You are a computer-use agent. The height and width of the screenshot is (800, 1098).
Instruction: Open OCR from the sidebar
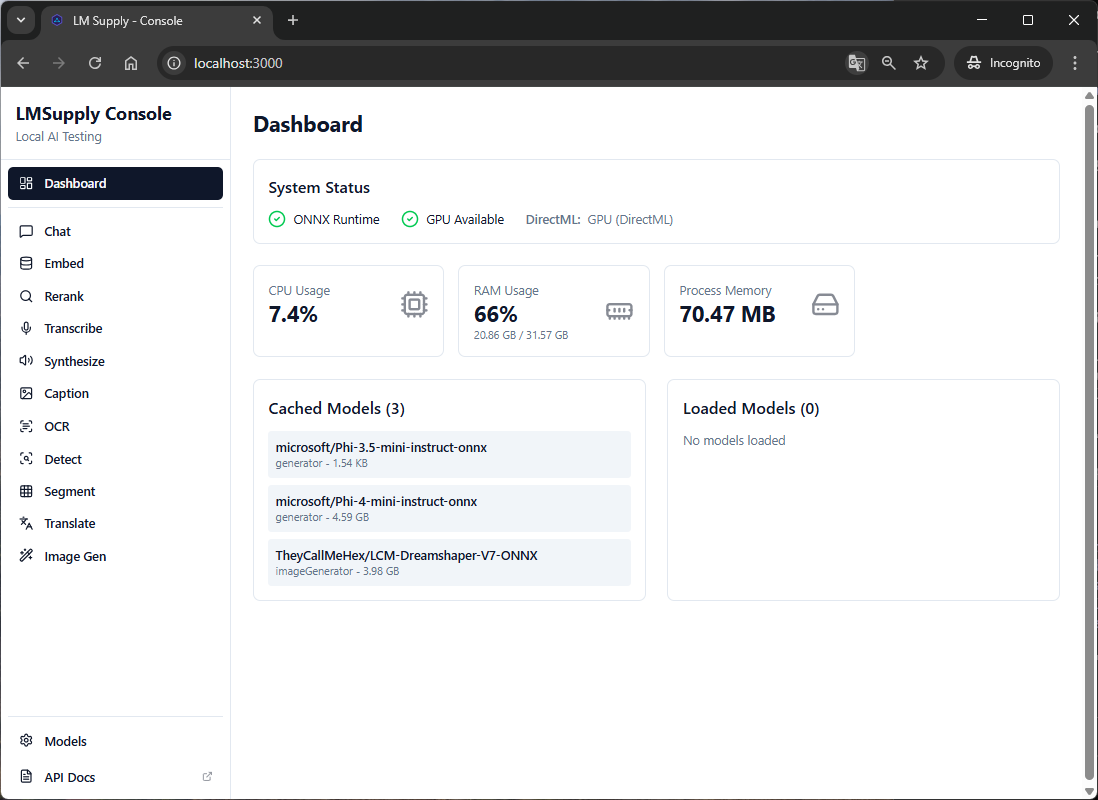pyautogui.click(x=116, y=427)
